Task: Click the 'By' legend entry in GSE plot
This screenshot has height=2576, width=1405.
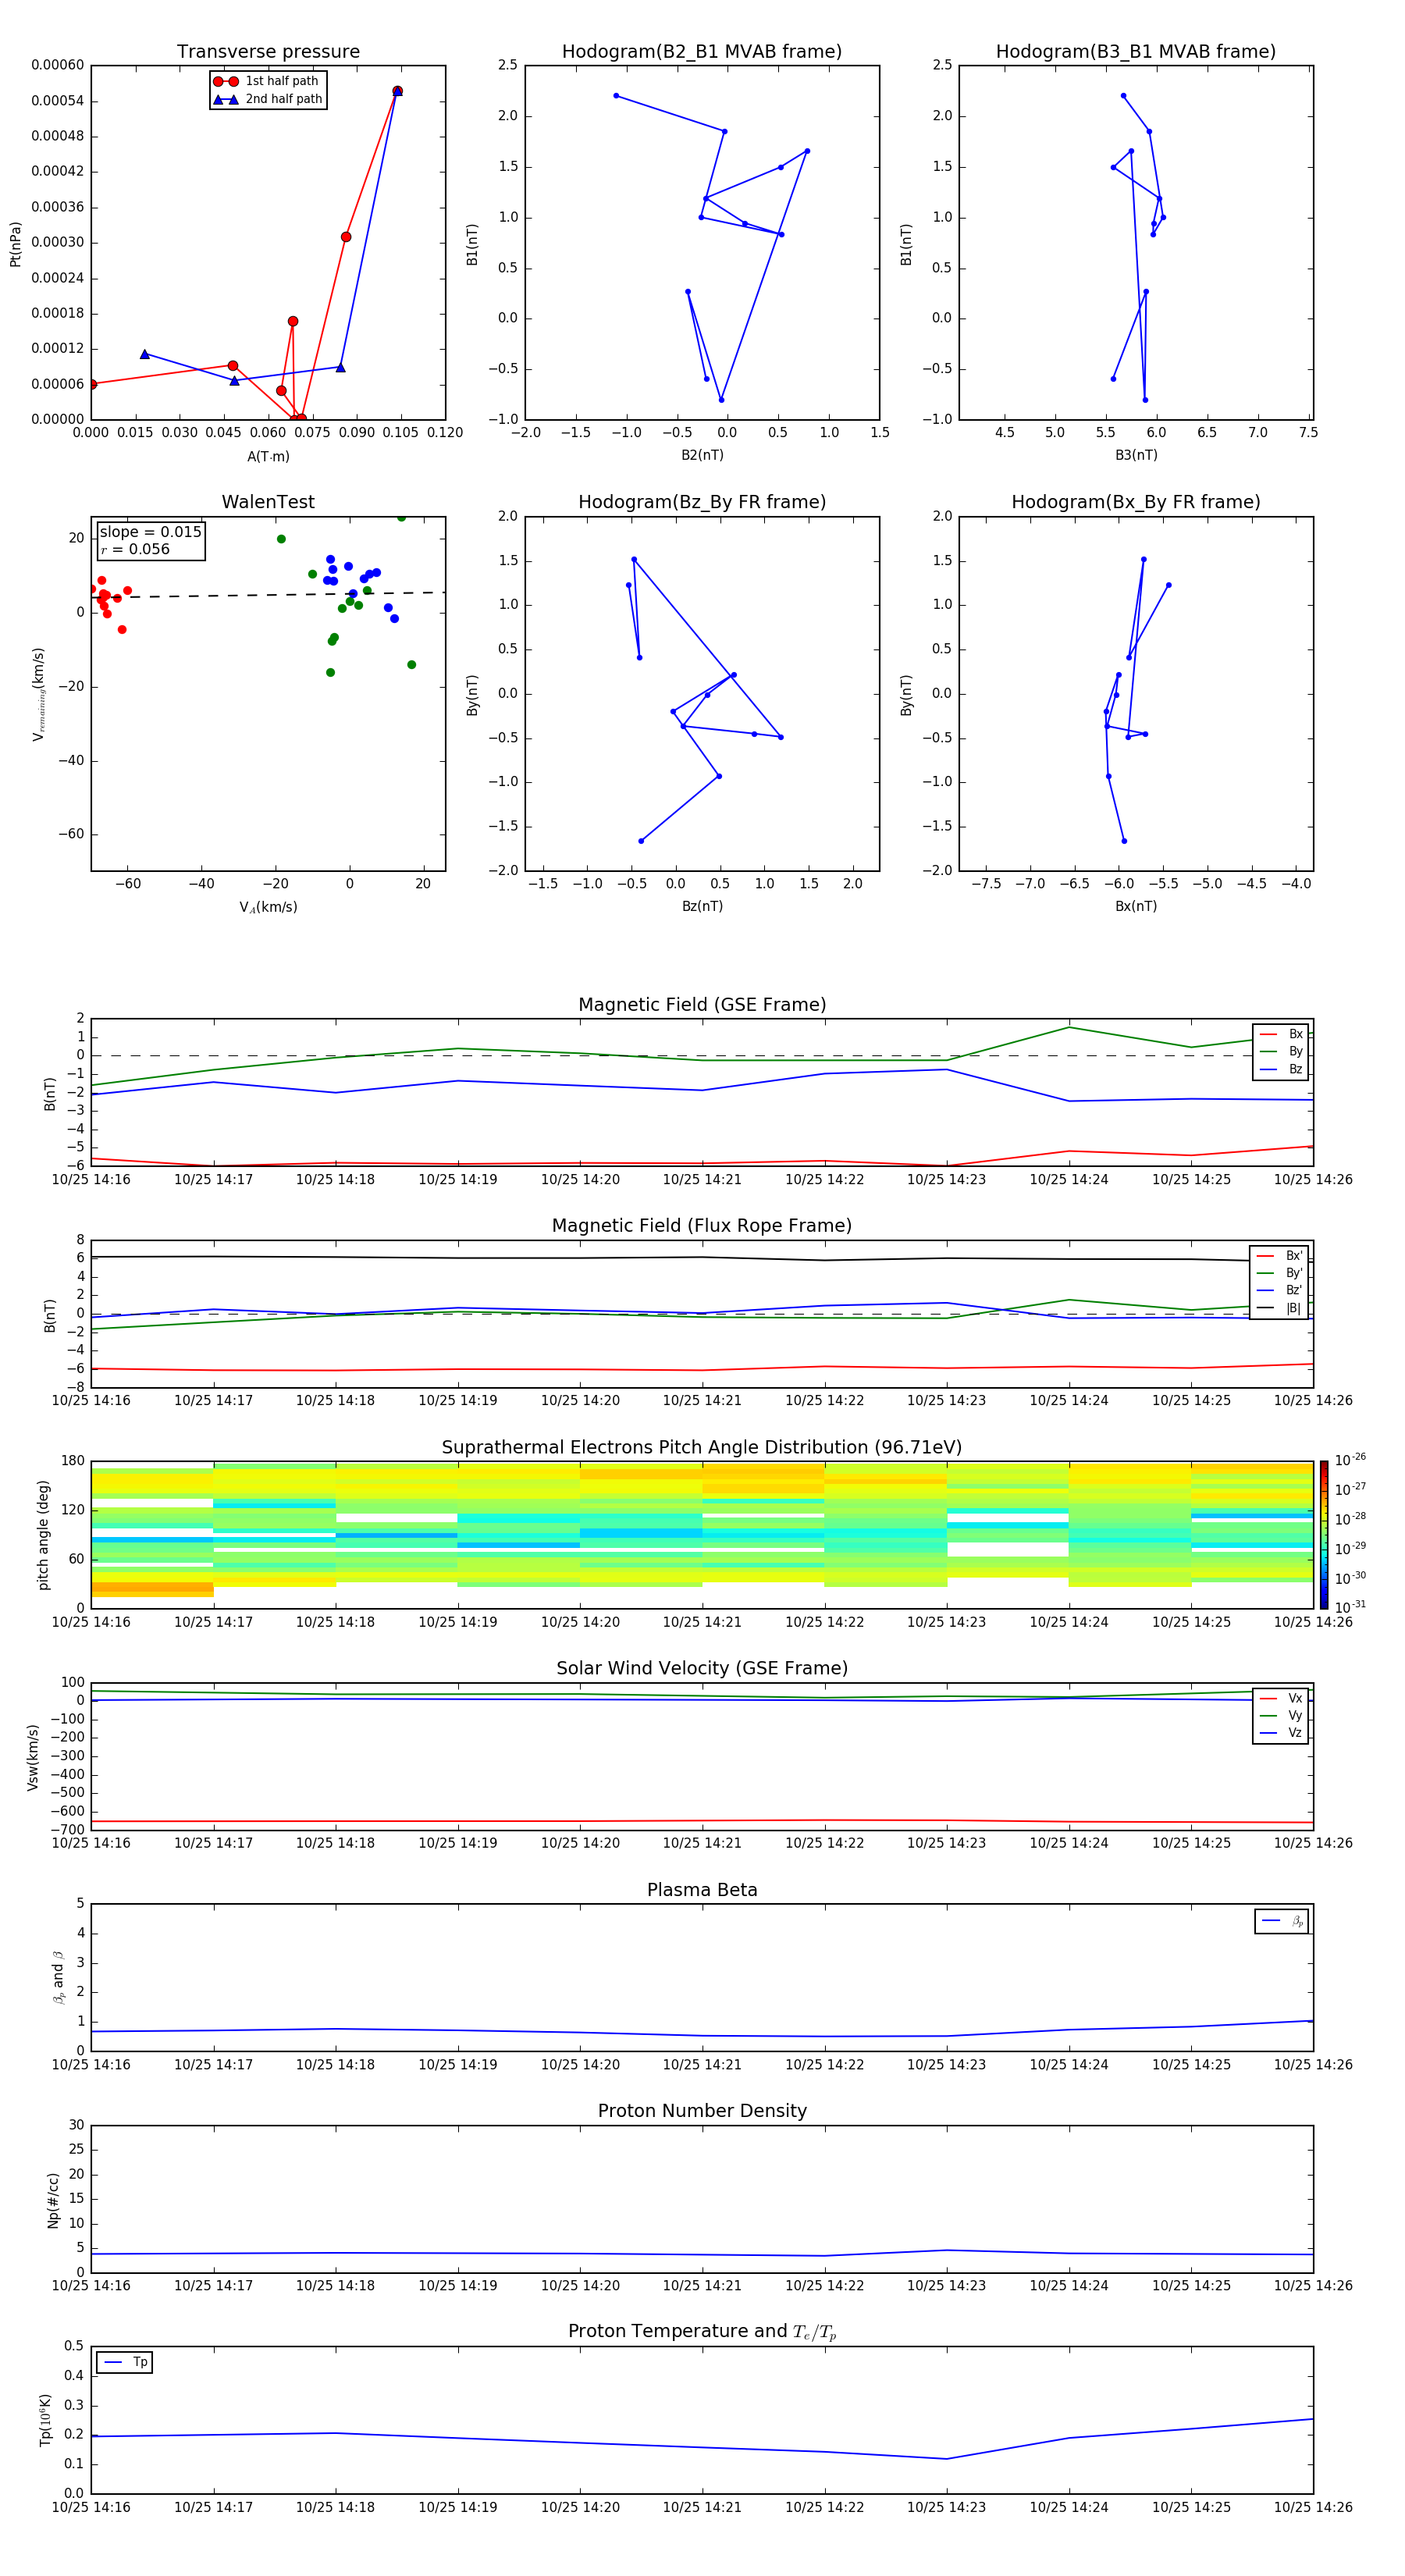Action: 1281,1051
